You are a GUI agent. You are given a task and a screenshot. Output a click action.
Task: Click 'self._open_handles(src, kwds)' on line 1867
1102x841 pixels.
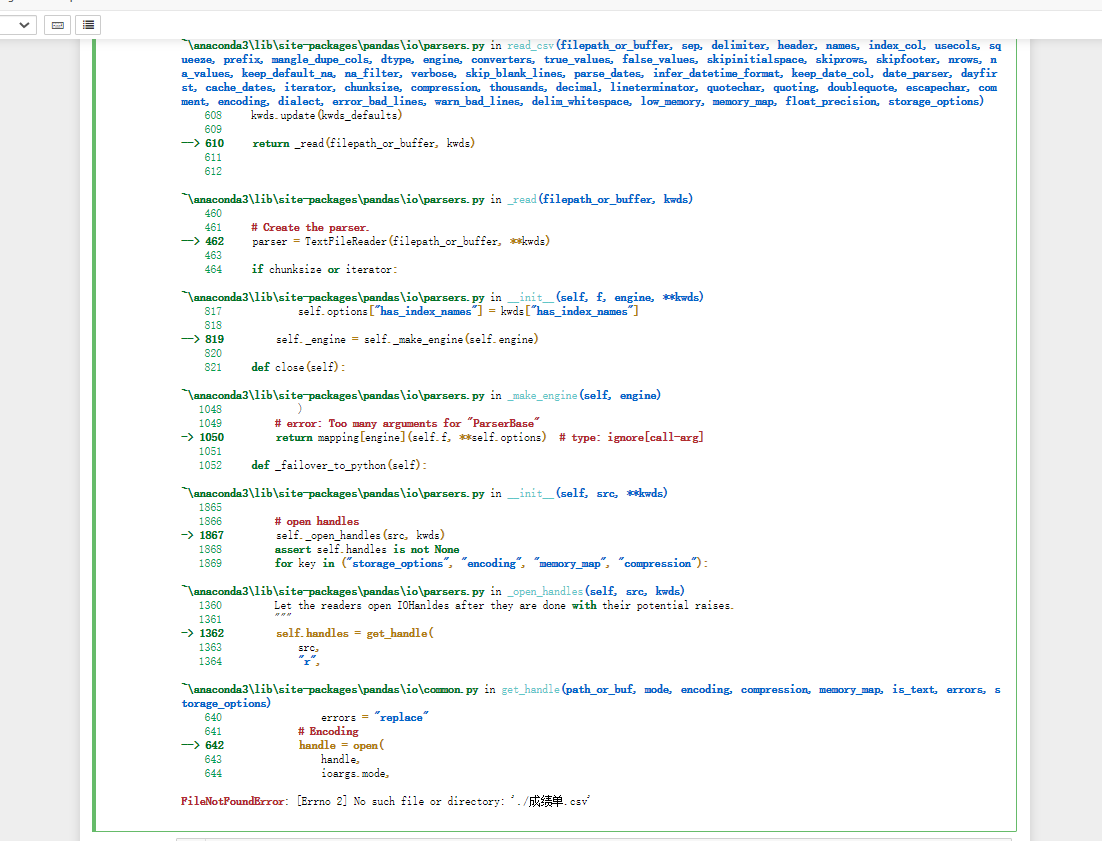[x=360, y=535]
